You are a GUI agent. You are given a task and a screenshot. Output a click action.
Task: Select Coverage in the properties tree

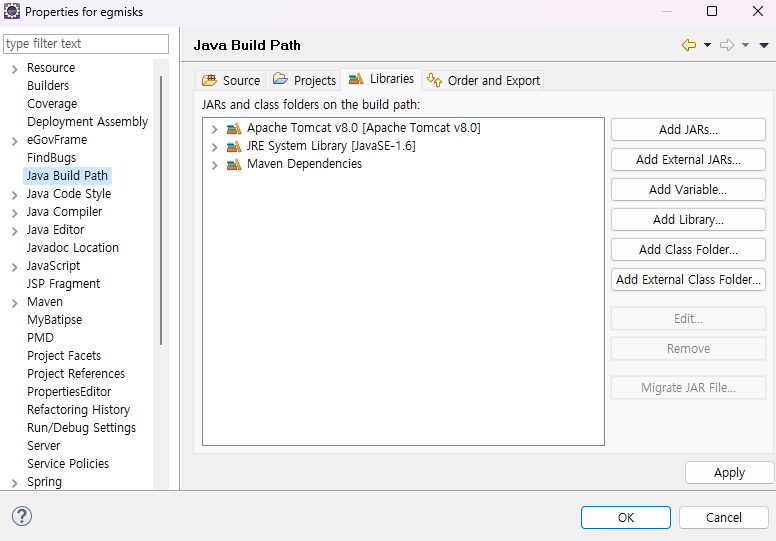(x=52, y=104)
